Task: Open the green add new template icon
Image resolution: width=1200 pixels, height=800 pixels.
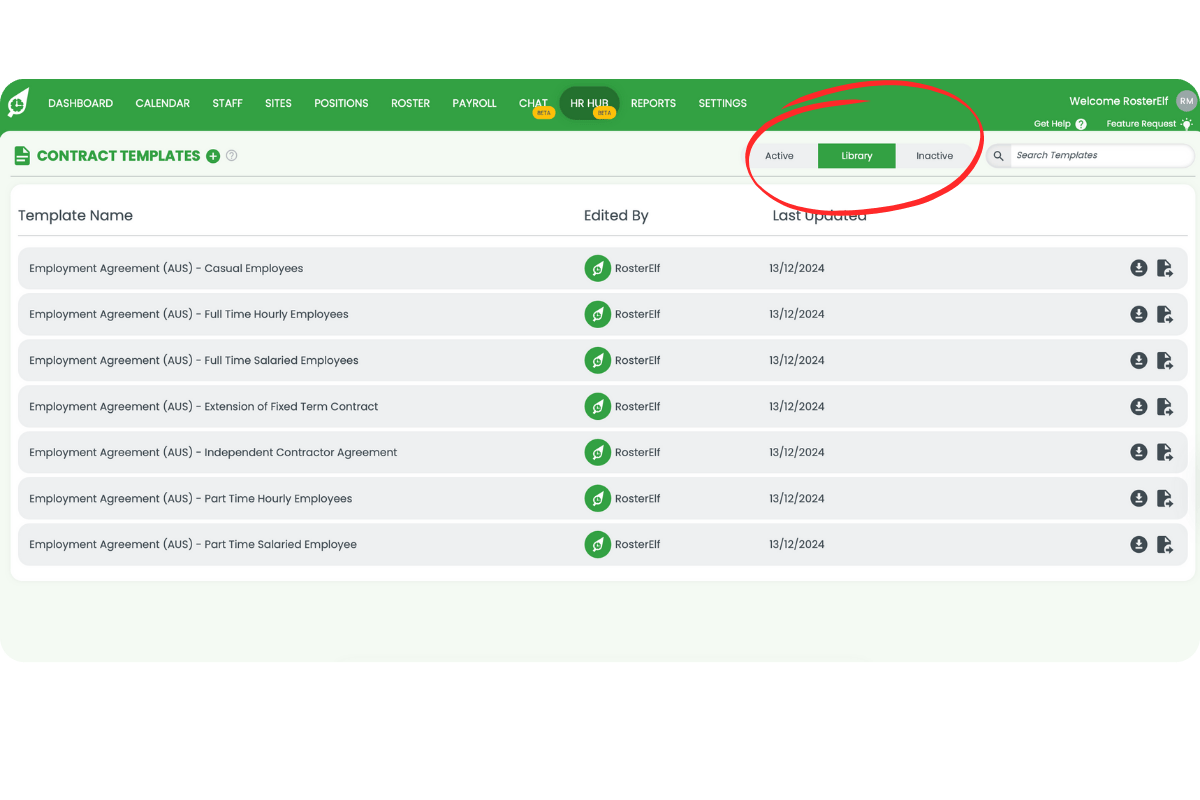Action: pos(213,156)
